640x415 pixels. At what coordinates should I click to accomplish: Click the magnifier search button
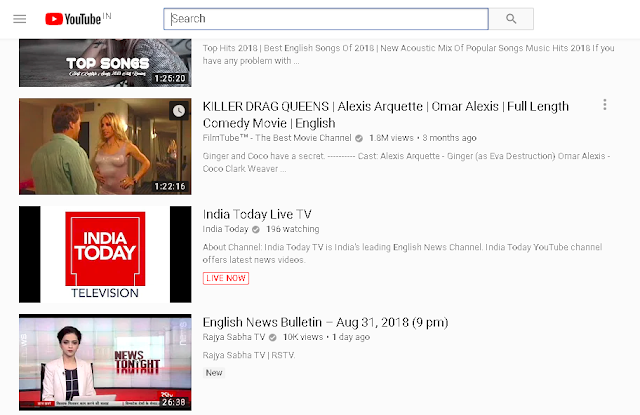click(x=511, y=19)
